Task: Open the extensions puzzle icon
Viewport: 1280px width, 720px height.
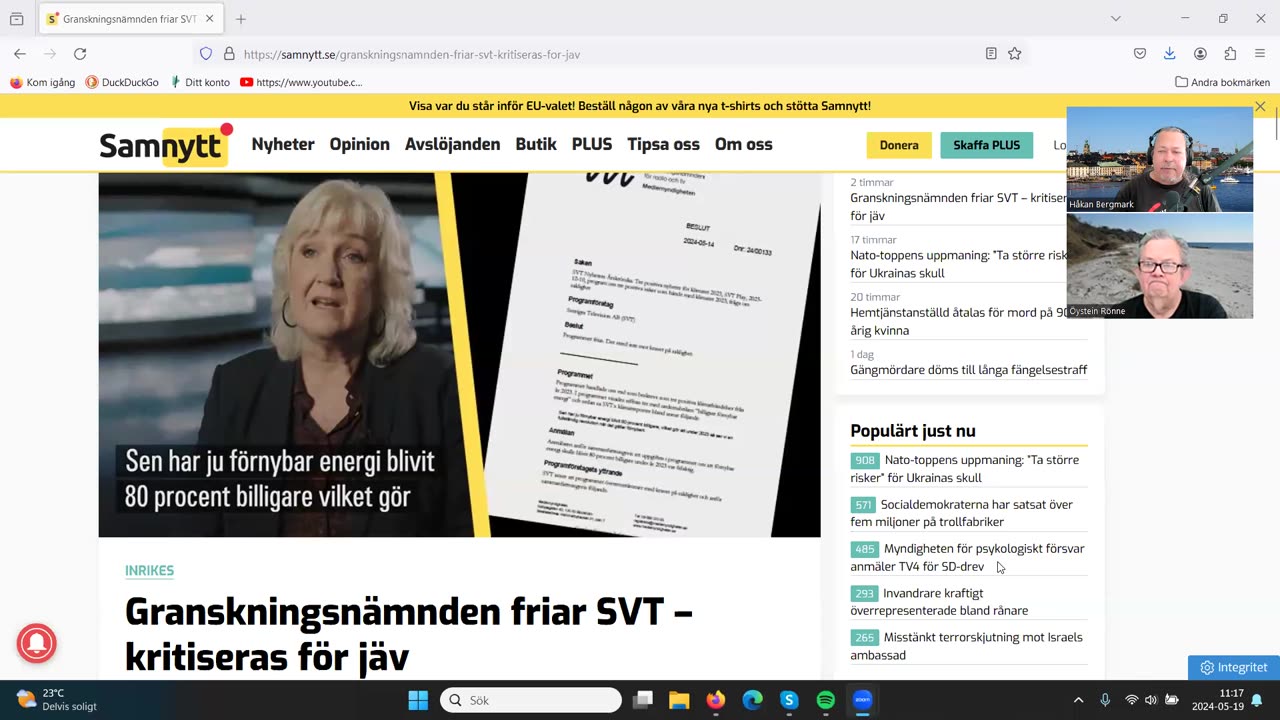Action: pos(1230,54)
